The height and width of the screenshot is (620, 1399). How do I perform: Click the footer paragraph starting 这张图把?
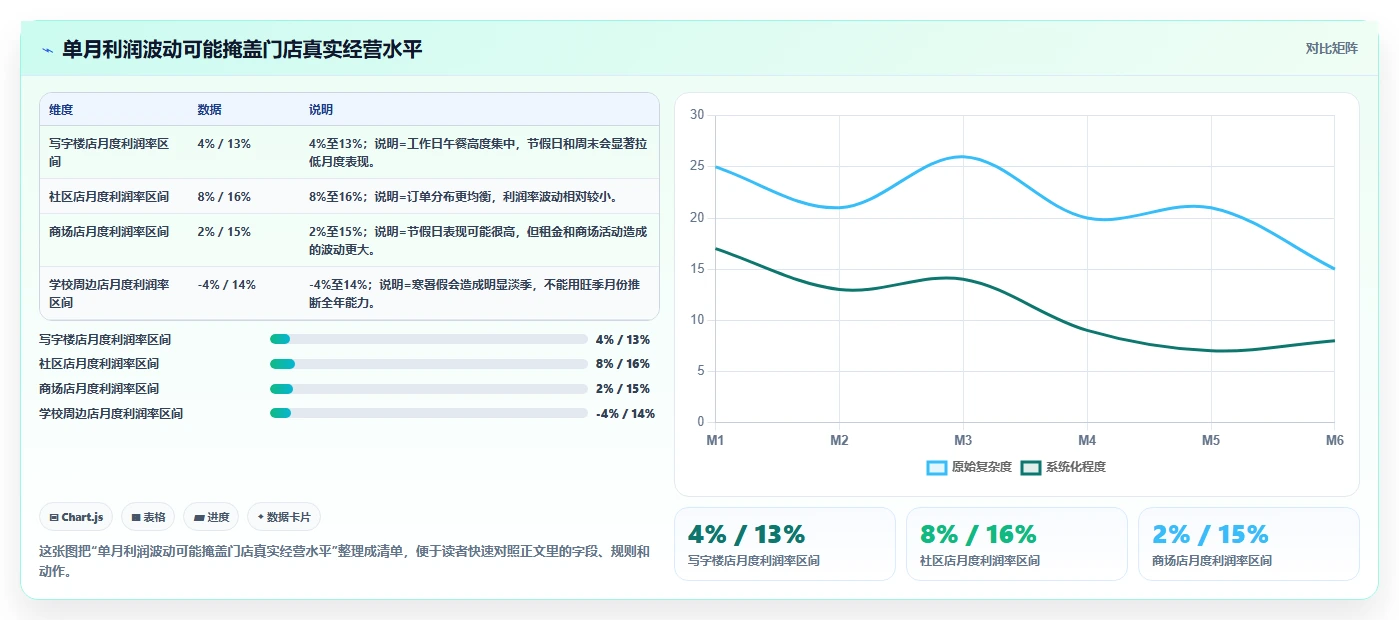pyautogui.click(x=344, y=561)
